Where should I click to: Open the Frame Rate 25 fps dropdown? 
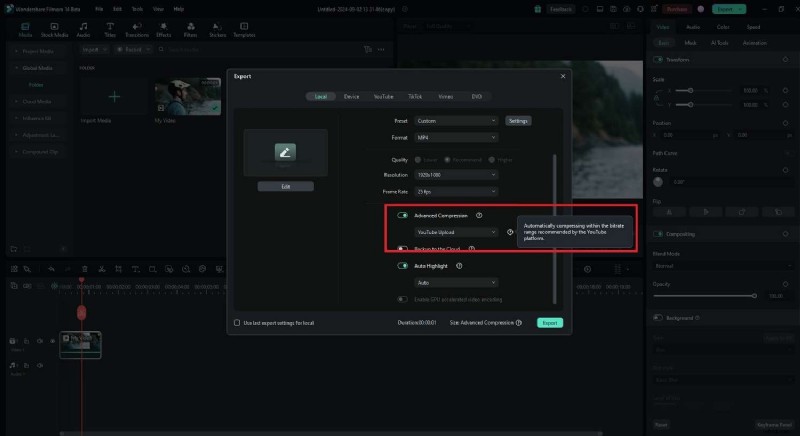456,191
